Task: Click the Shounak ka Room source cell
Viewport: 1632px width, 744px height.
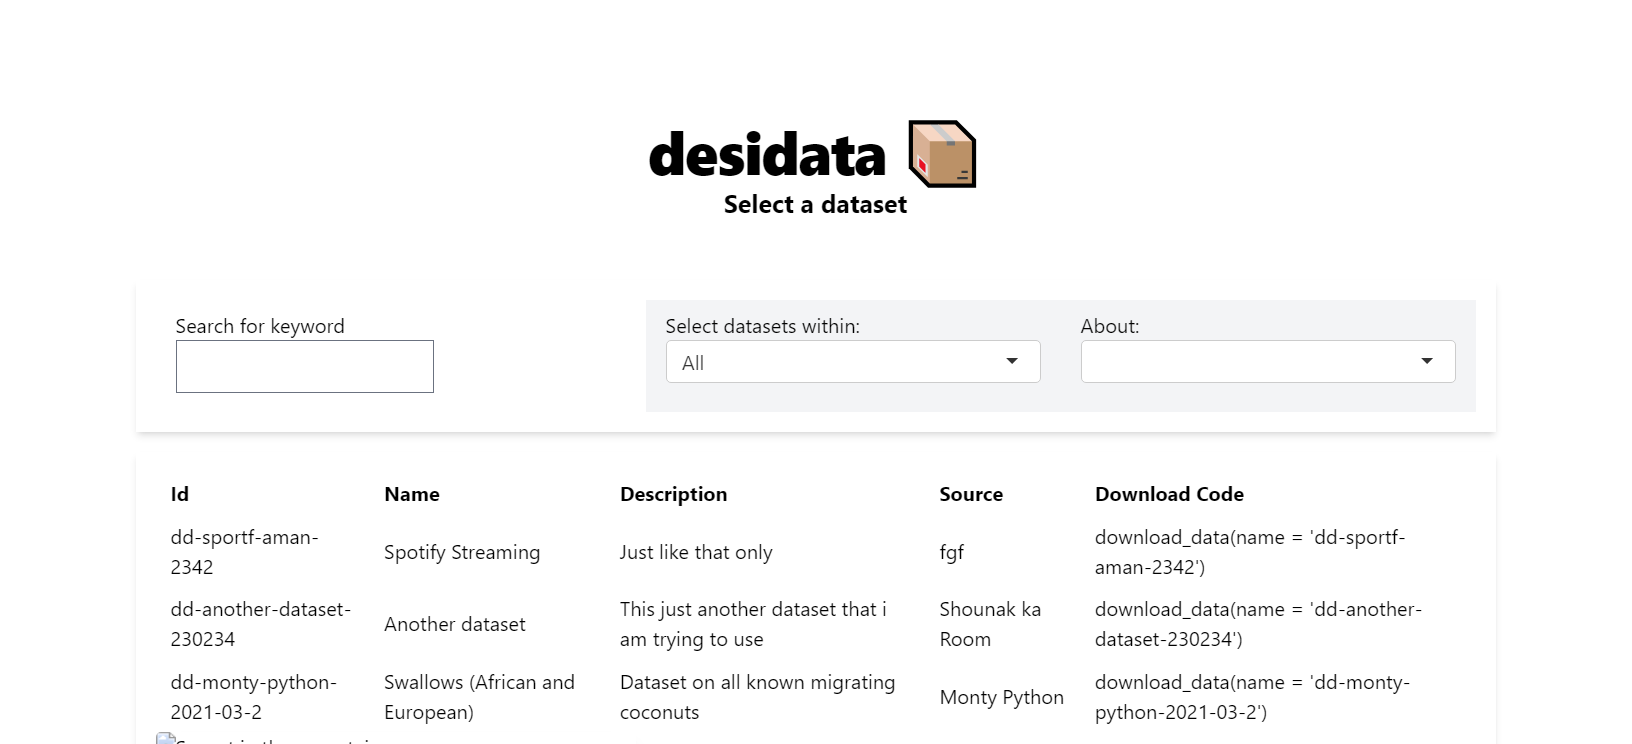Action: pos(990,624)
